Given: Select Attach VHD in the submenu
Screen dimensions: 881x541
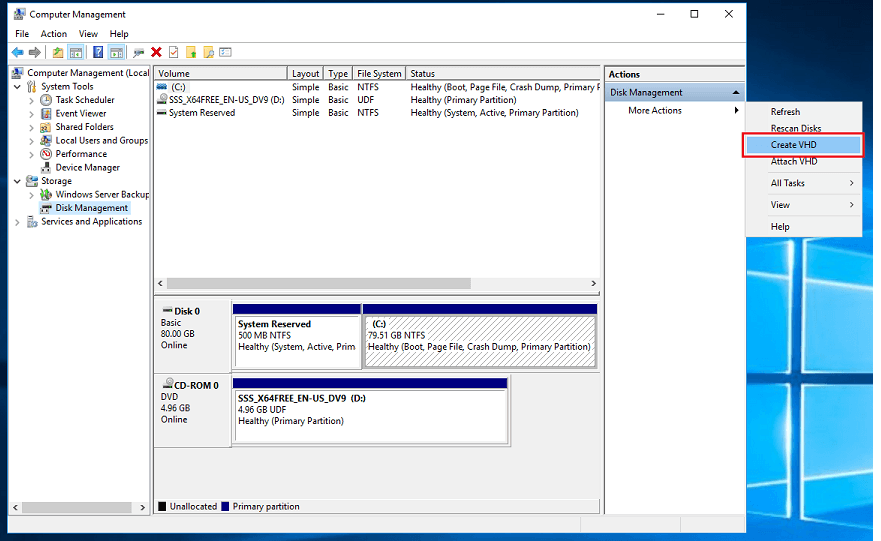Looking at the screenshot, I should coord(793,161).
